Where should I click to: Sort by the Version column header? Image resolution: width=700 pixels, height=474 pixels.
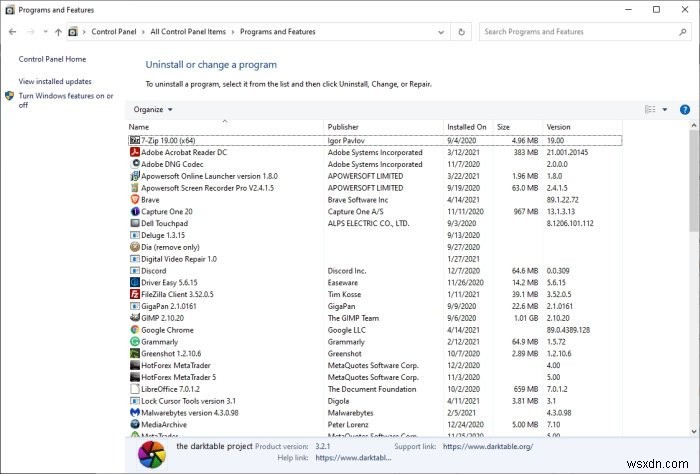582,127
